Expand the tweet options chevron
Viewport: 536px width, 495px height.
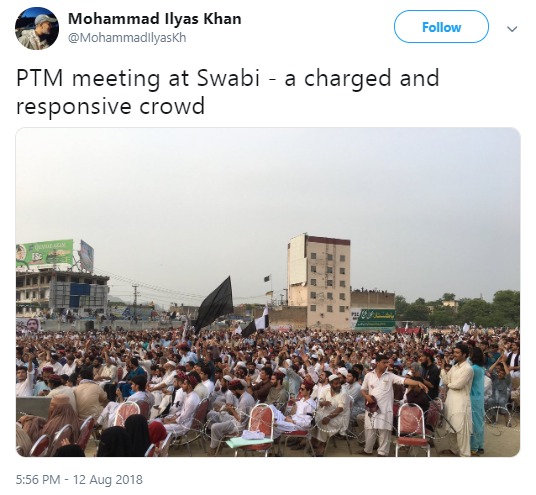(x=512, y=29)
